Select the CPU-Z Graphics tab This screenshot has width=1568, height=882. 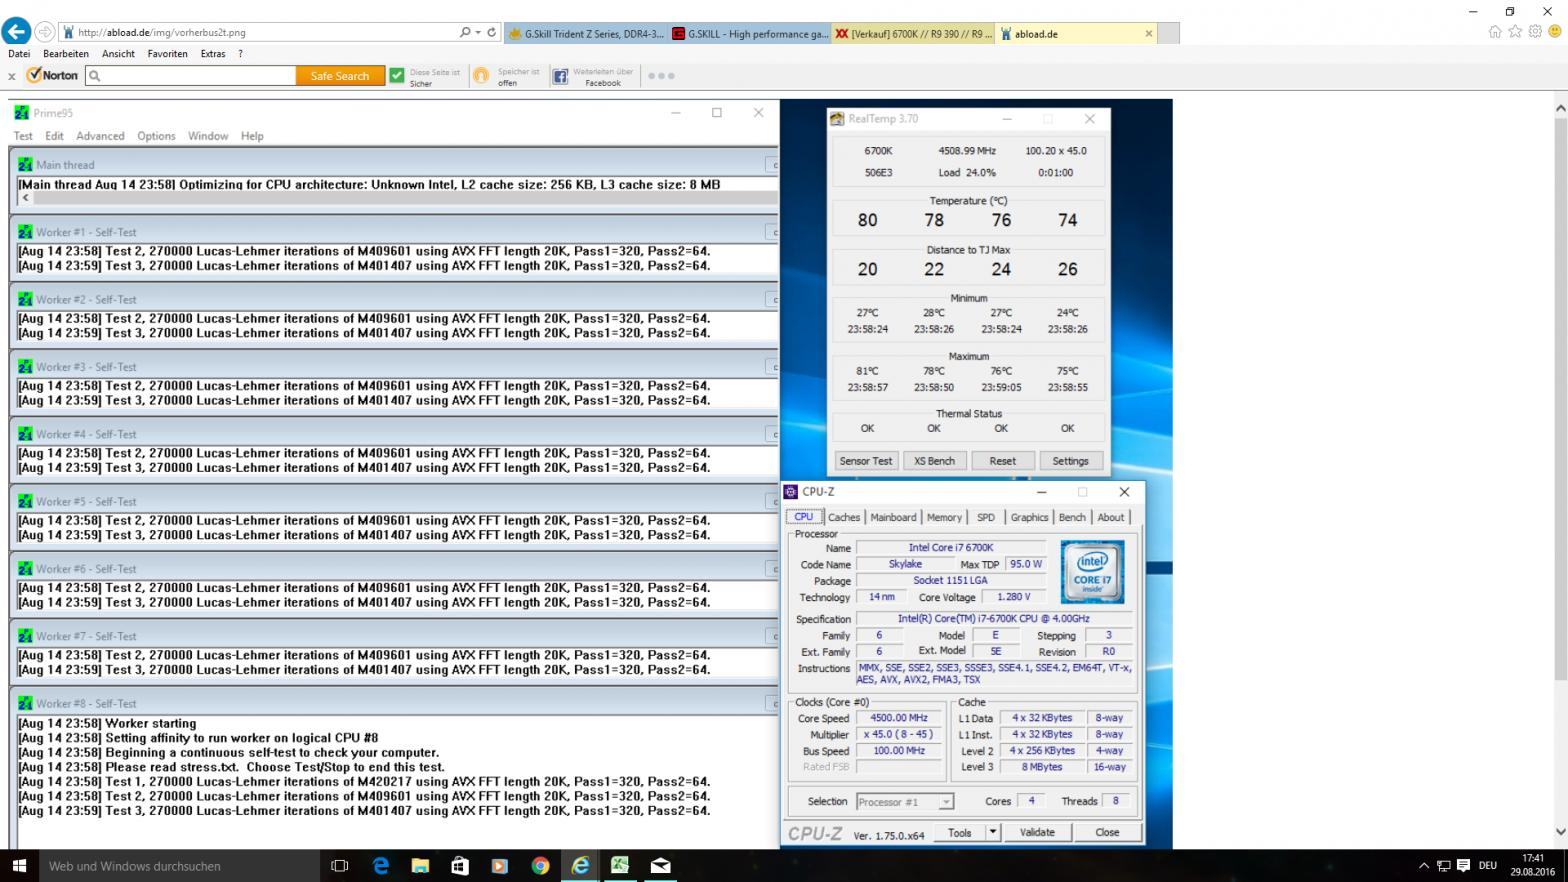(x=1029, y=517)
